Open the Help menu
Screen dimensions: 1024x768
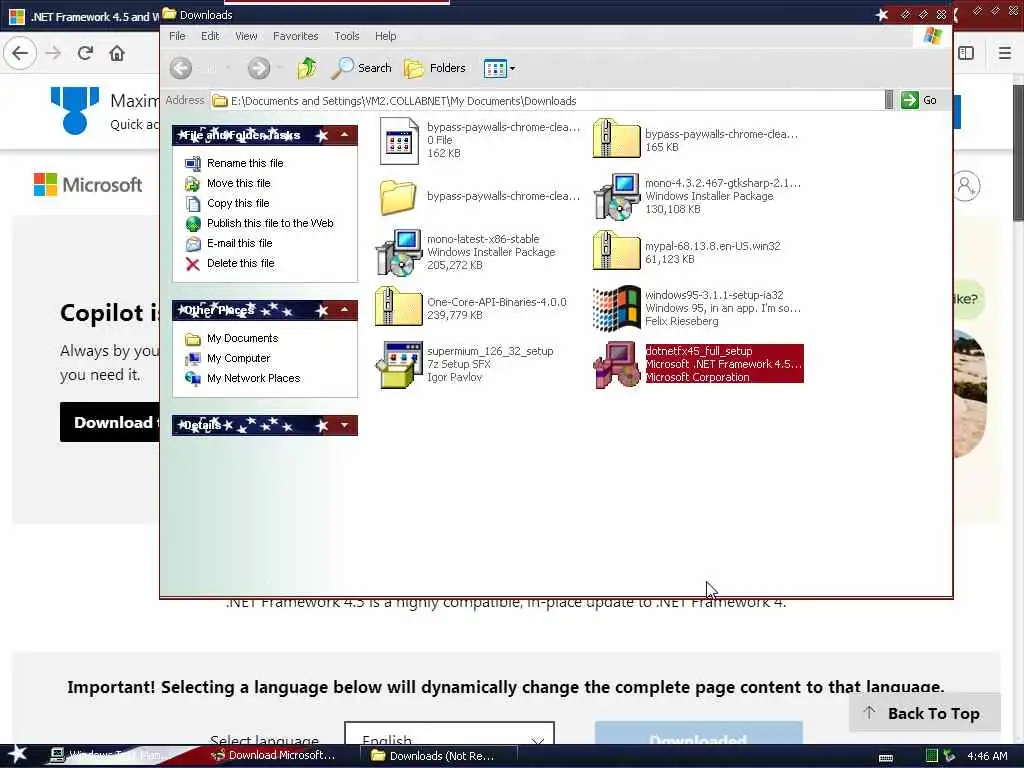(x=385, y=36)
